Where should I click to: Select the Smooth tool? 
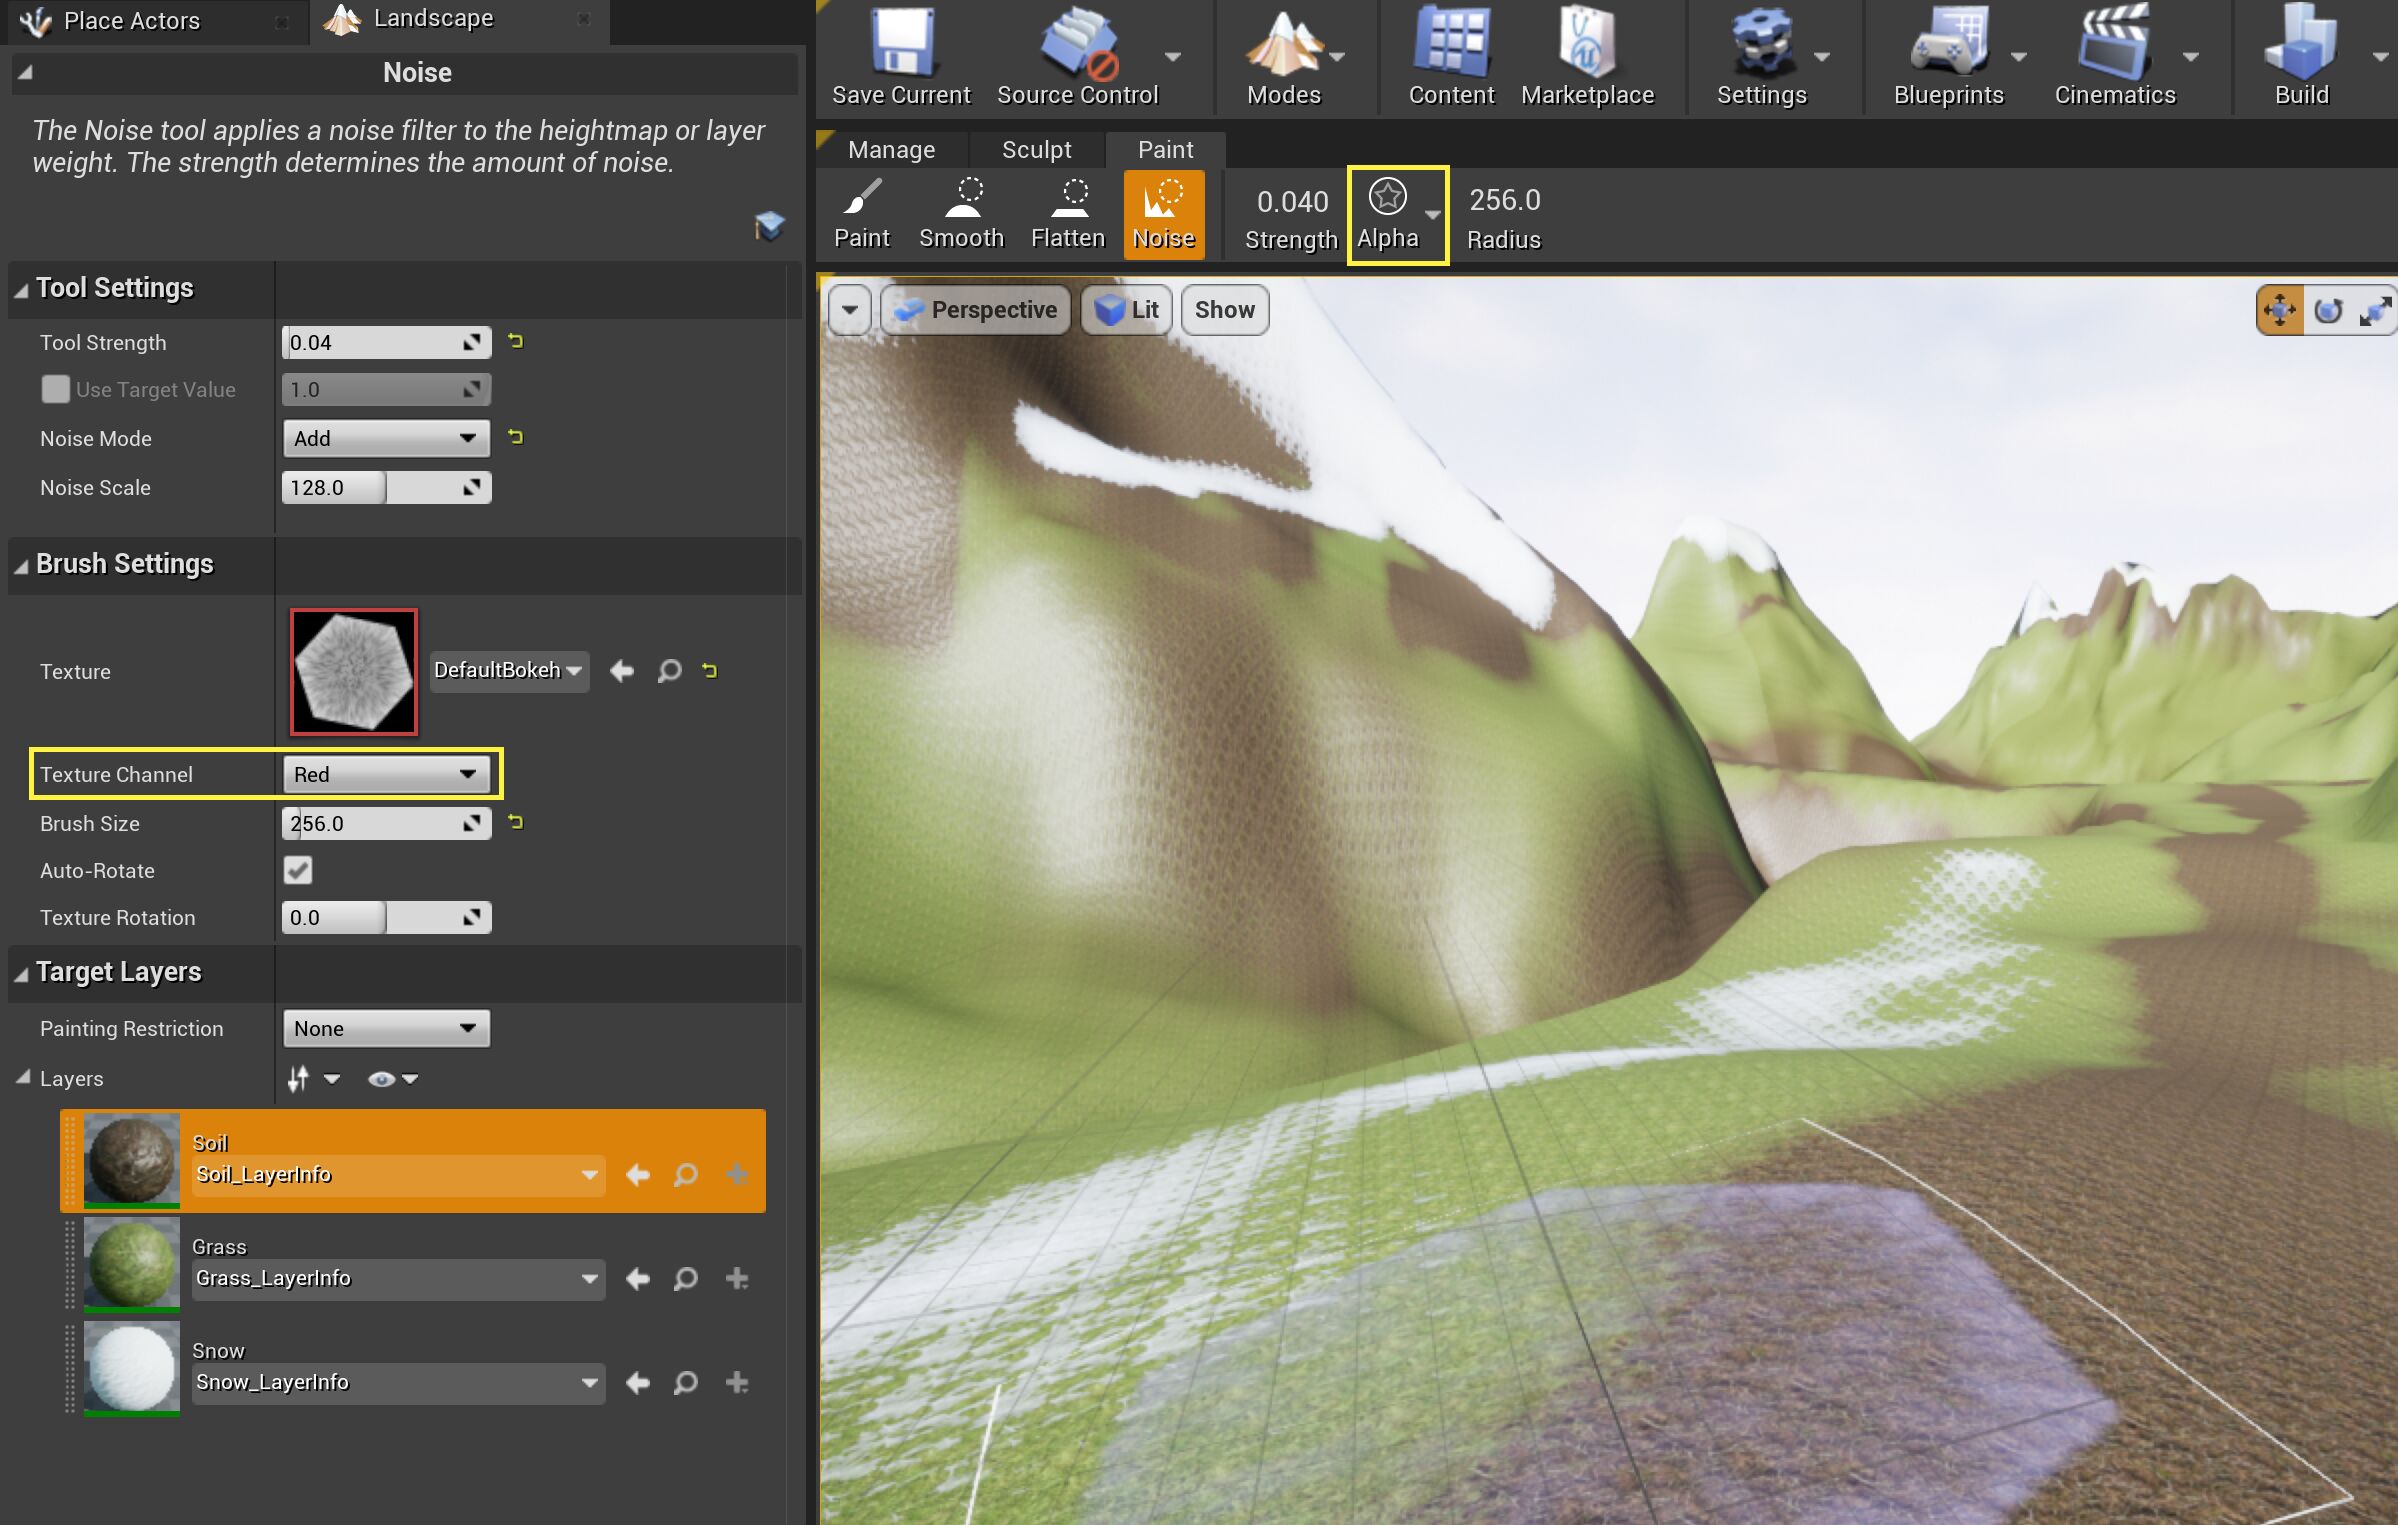tap(960, 213)
